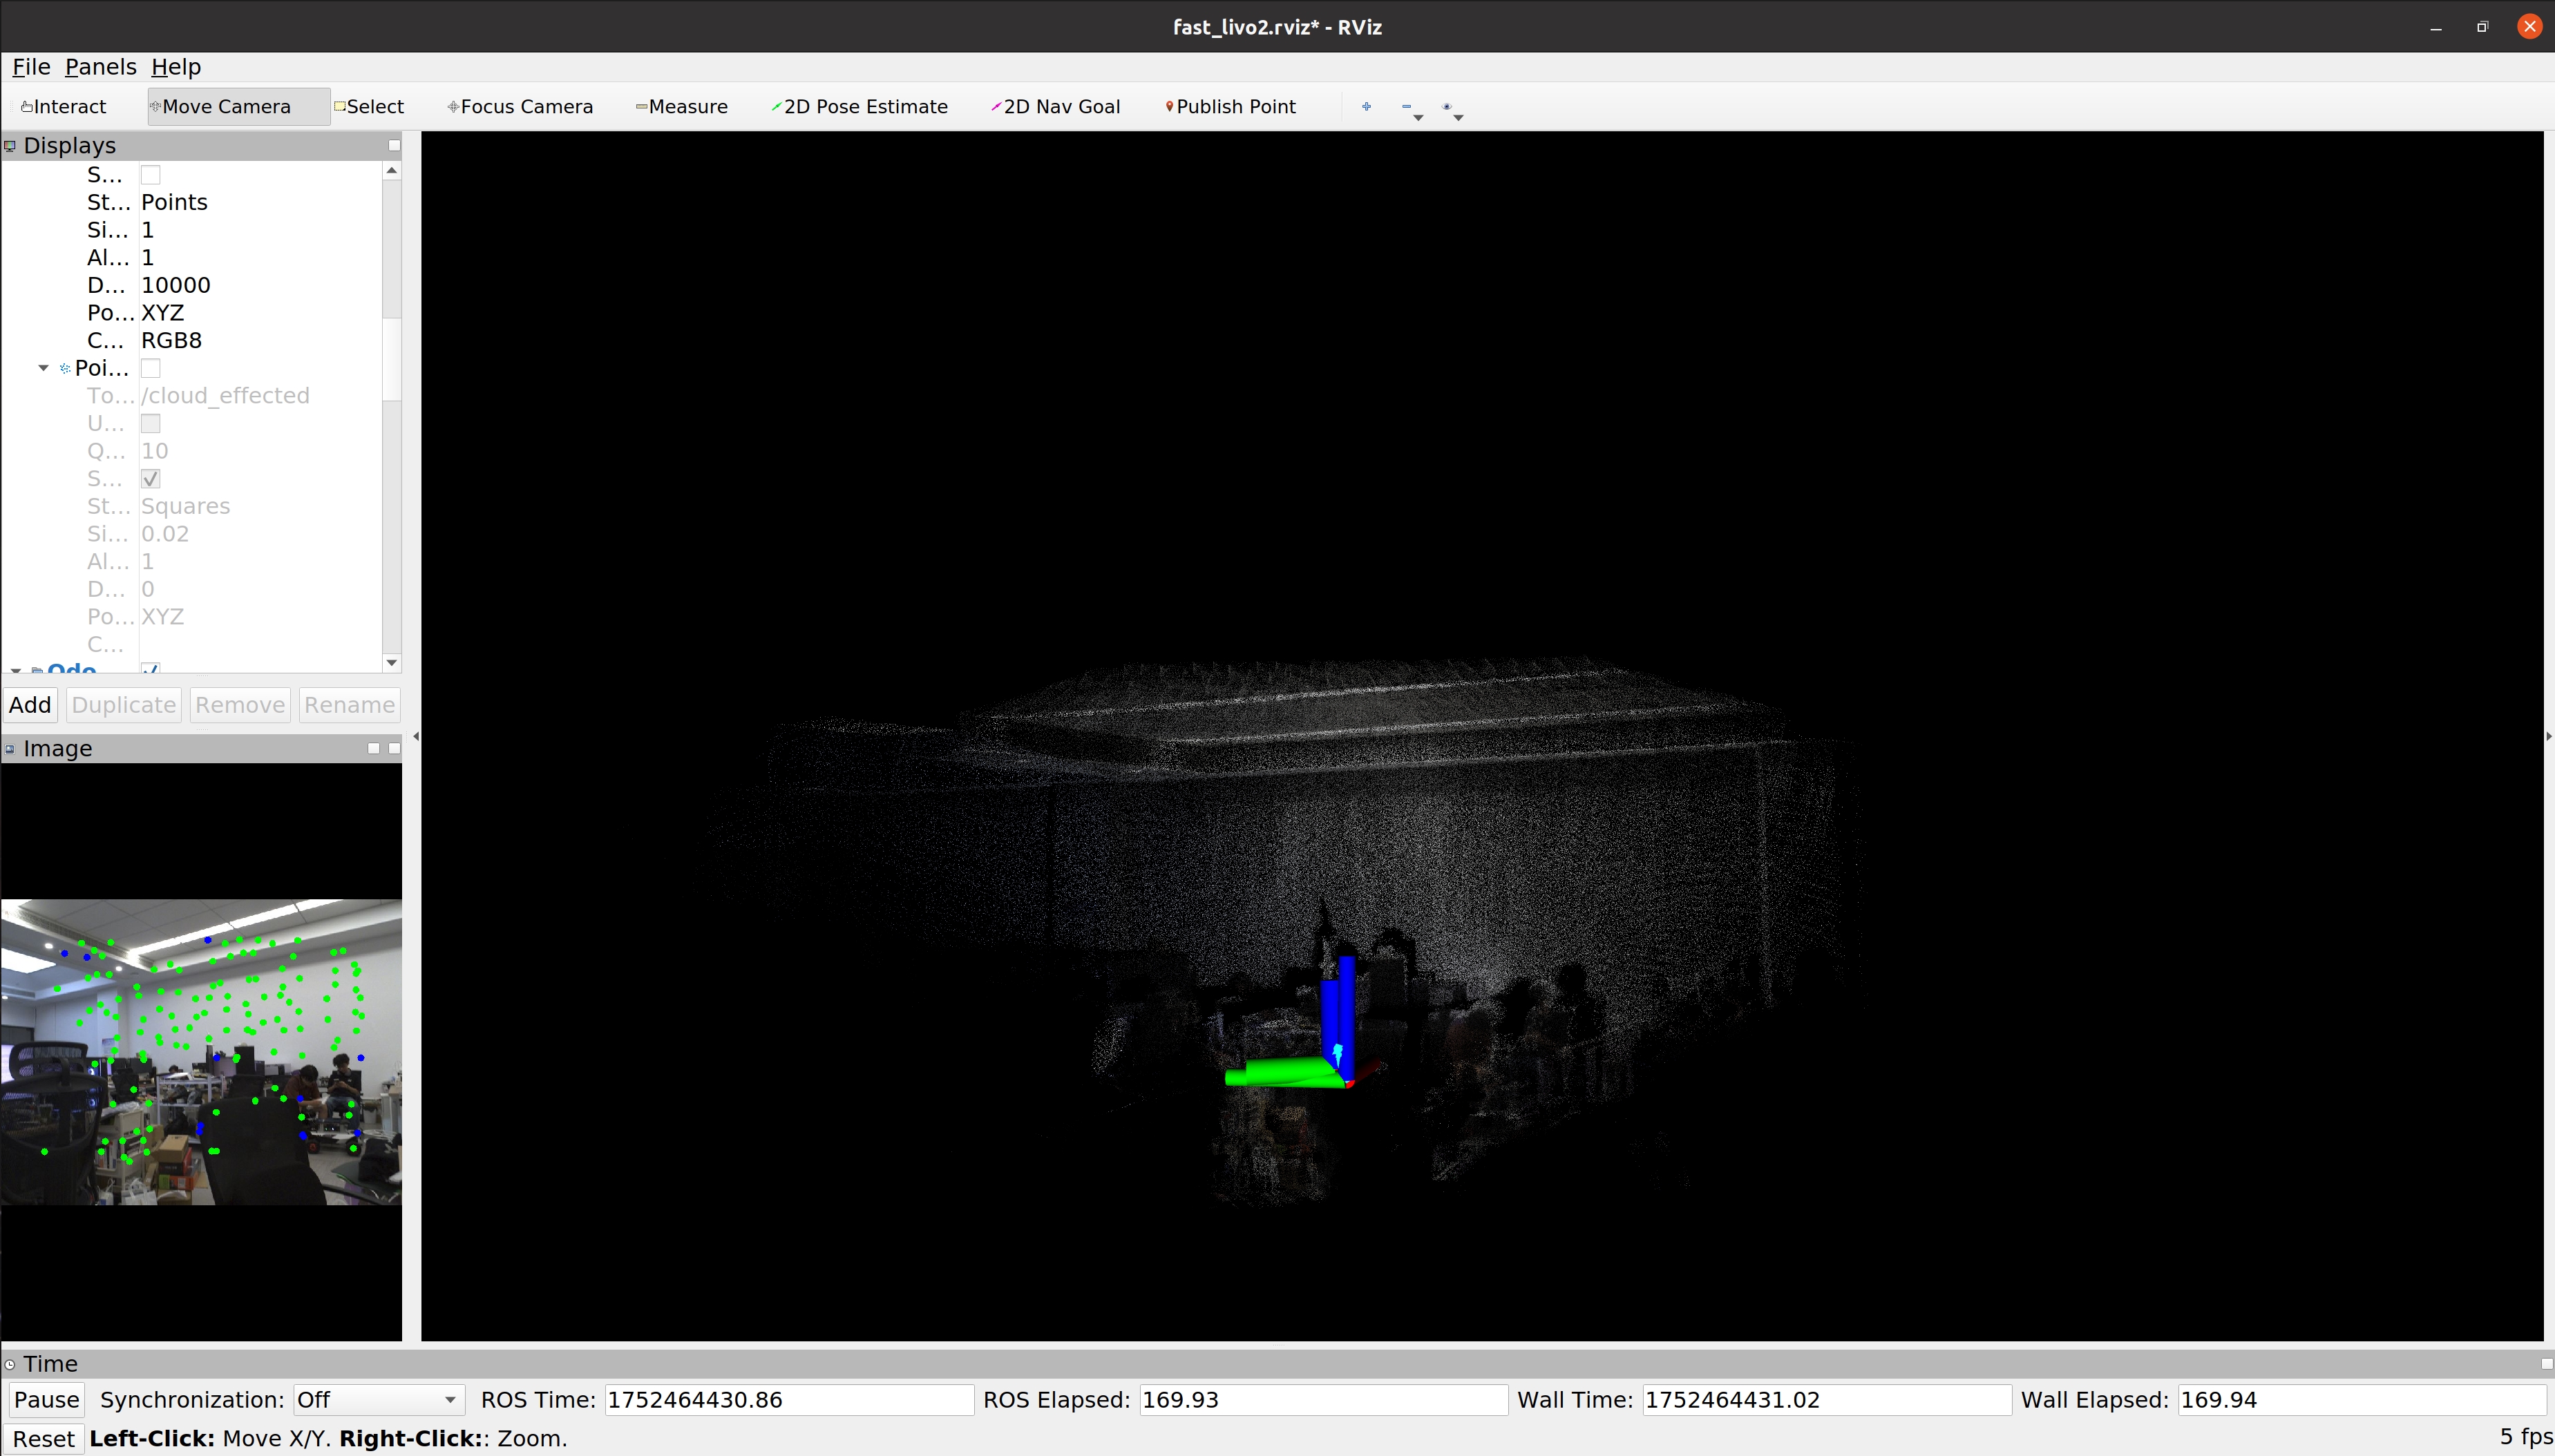Enable the Poi... PointCloud display checkbox
The image size is (2555, 1456).
[x=151, y=369]
